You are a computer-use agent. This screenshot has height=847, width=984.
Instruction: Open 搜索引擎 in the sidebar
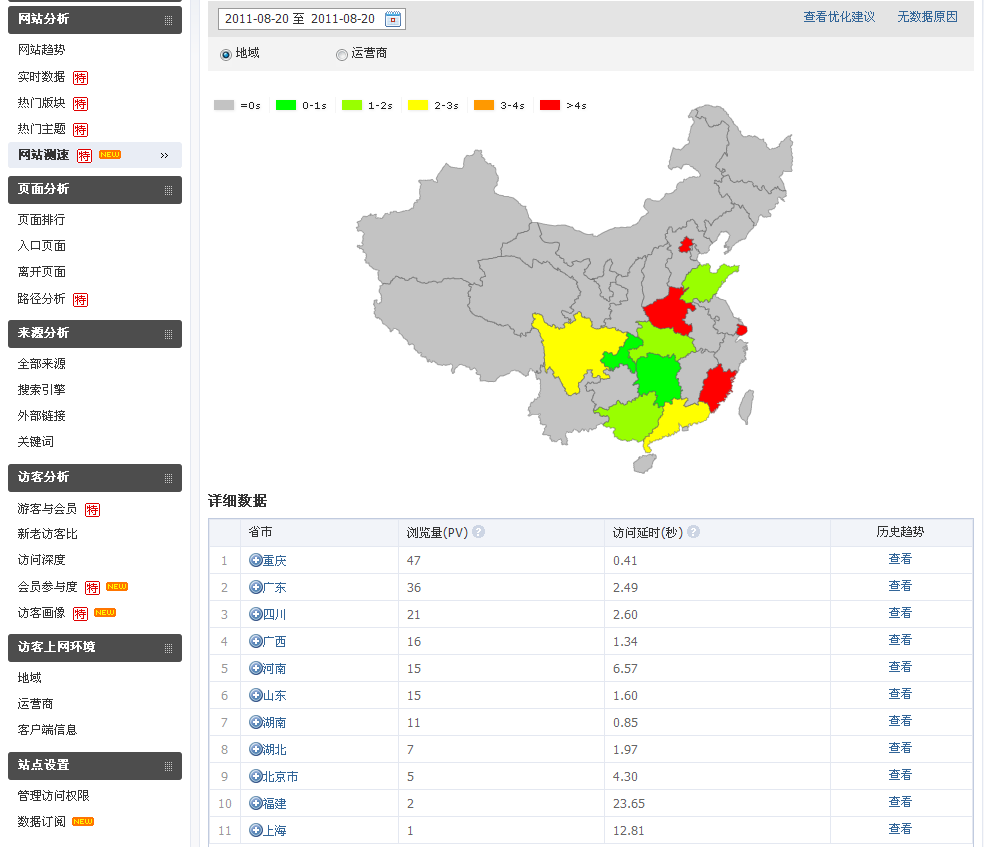point(41,390)
